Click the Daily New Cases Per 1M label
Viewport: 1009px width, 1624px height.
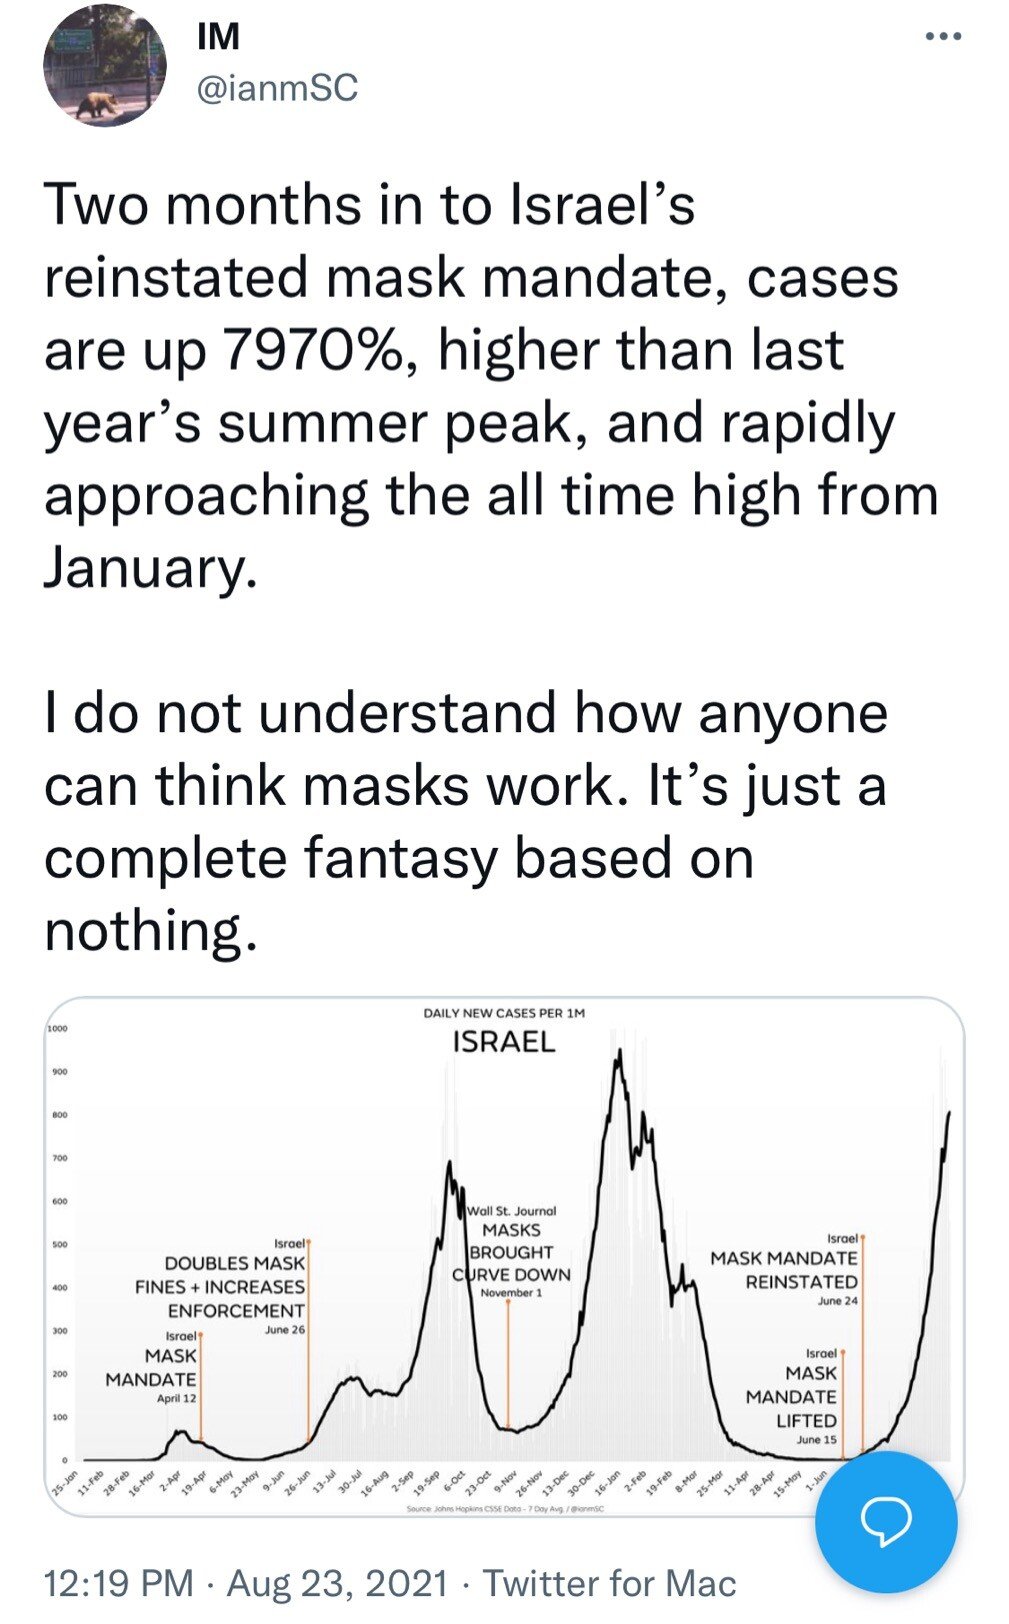(x=504, y=1013)
